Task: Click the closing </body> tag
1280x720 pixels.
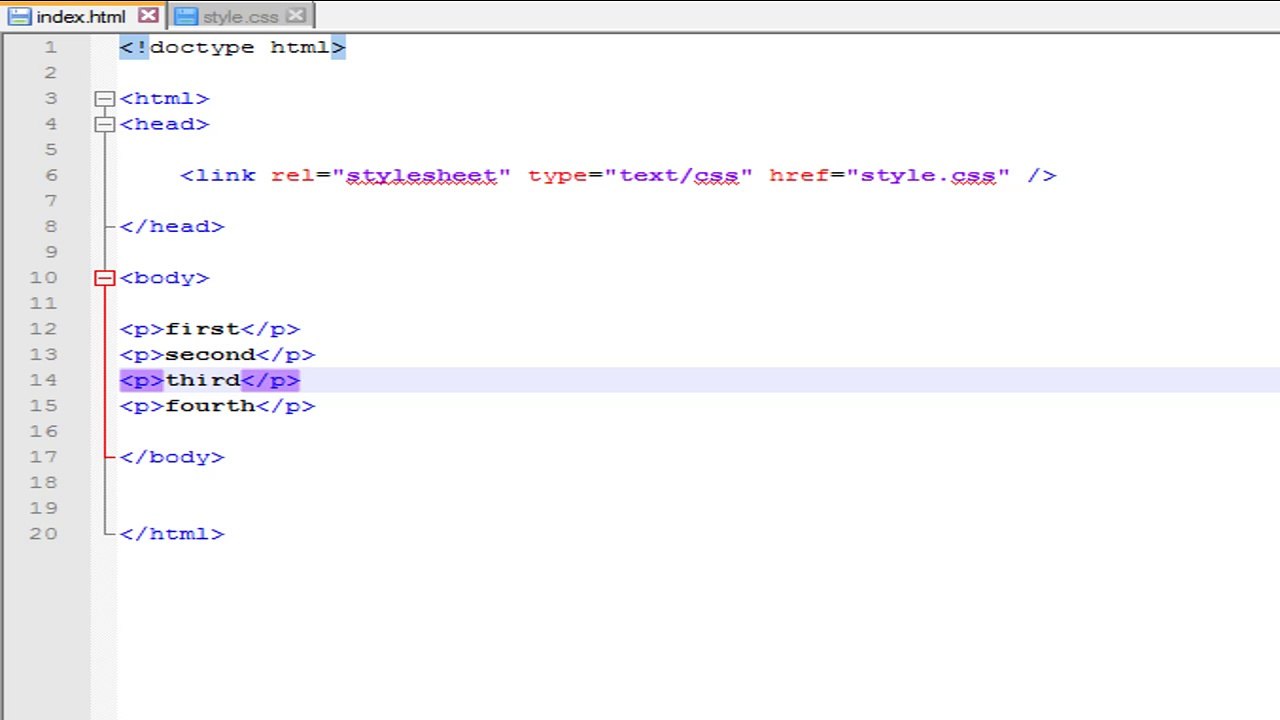Action: click(172, 457)
